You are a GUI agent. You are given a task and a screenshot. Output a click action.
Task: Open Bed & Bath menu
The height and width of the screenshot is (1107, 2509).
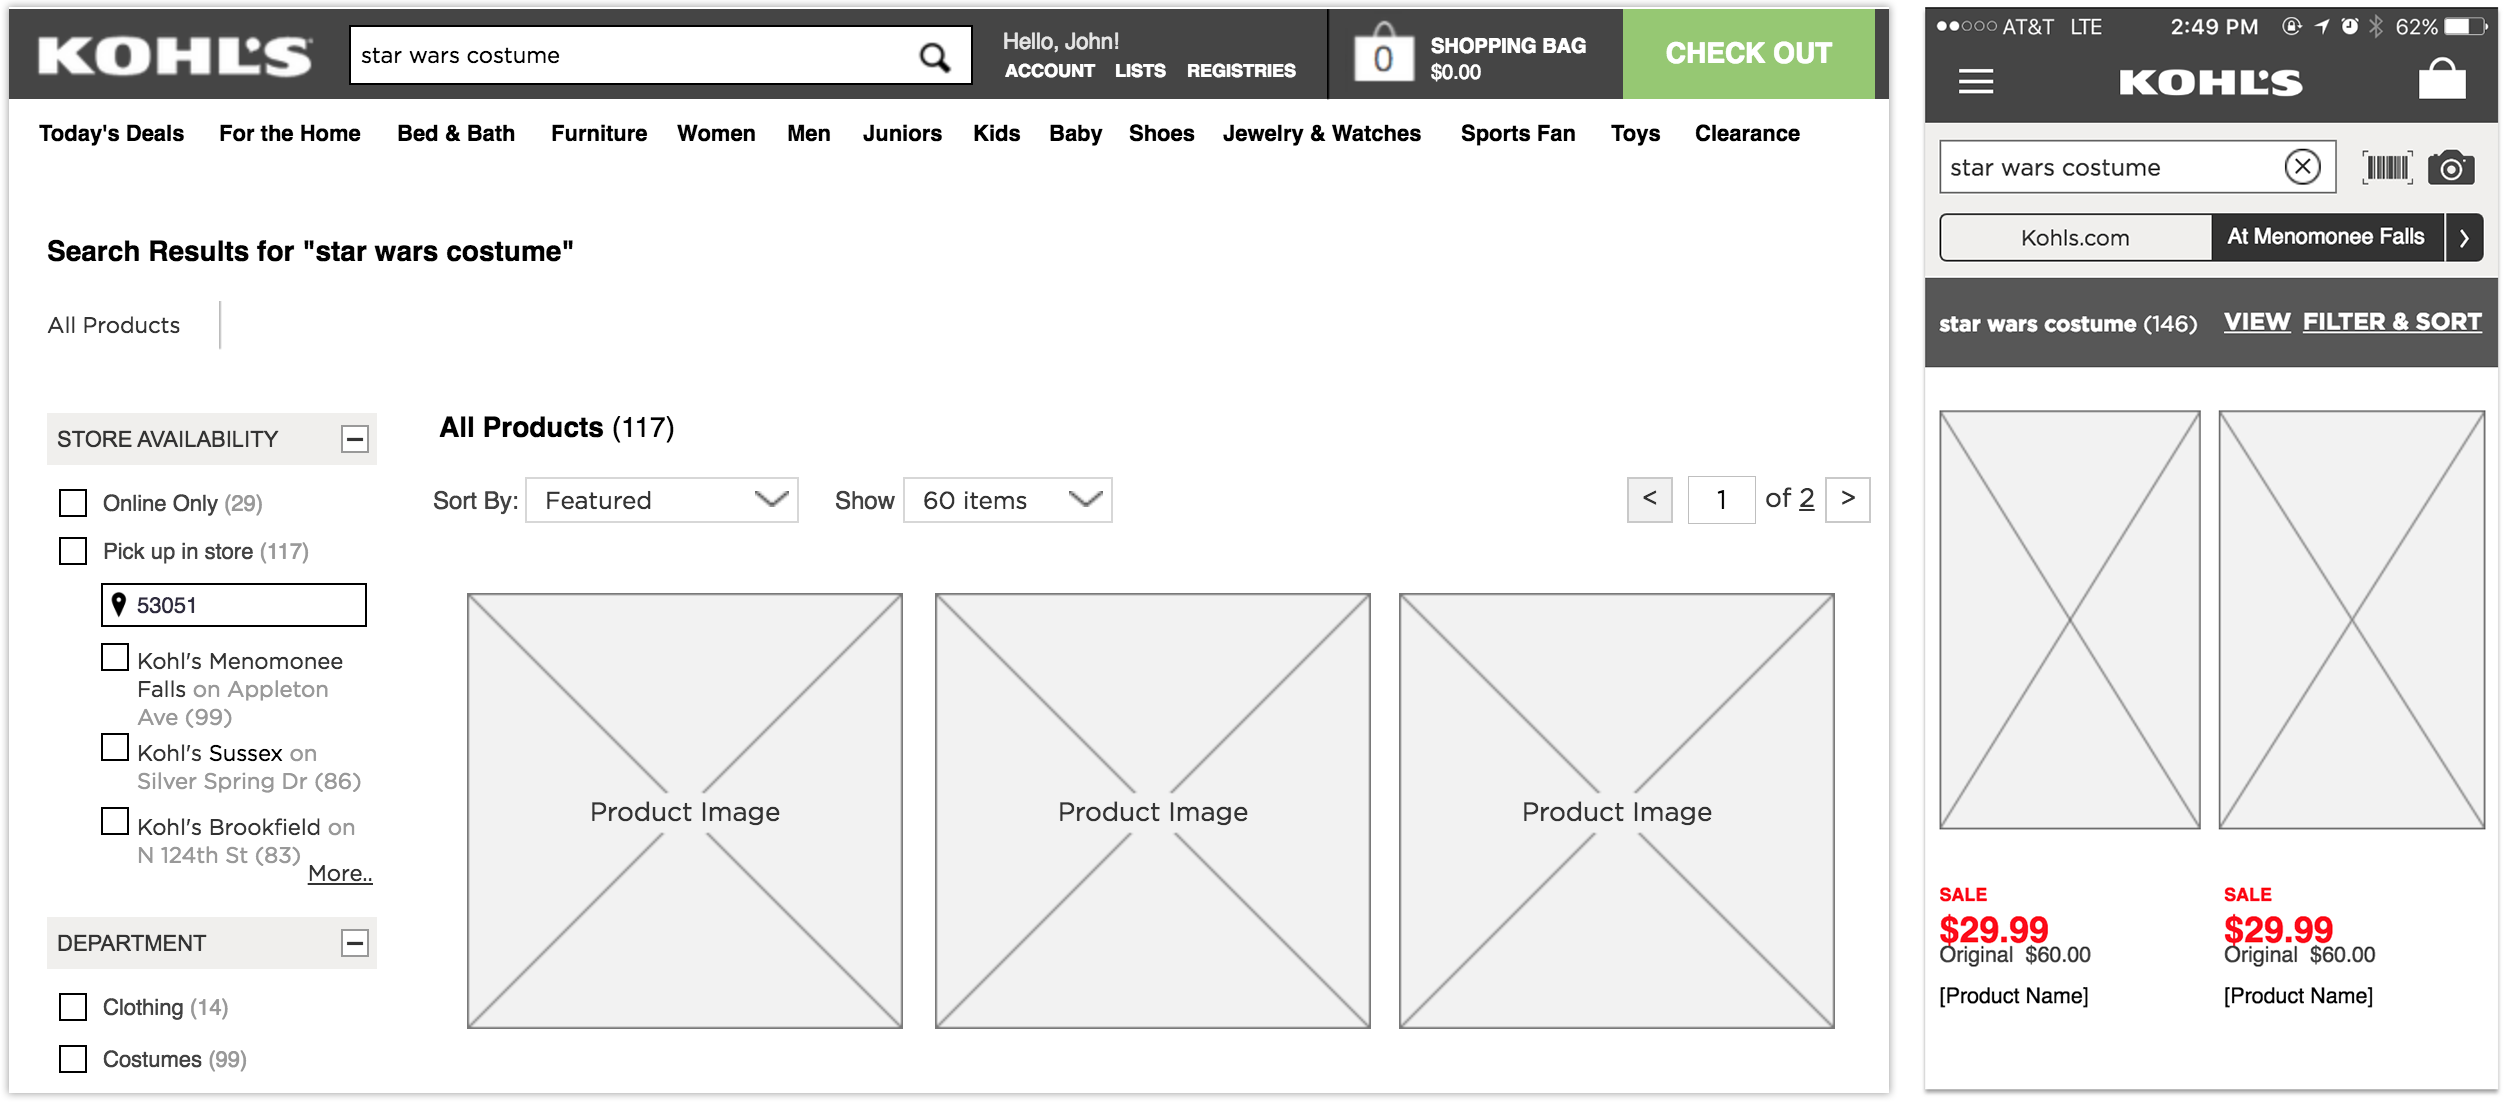[x=456, y=133]
